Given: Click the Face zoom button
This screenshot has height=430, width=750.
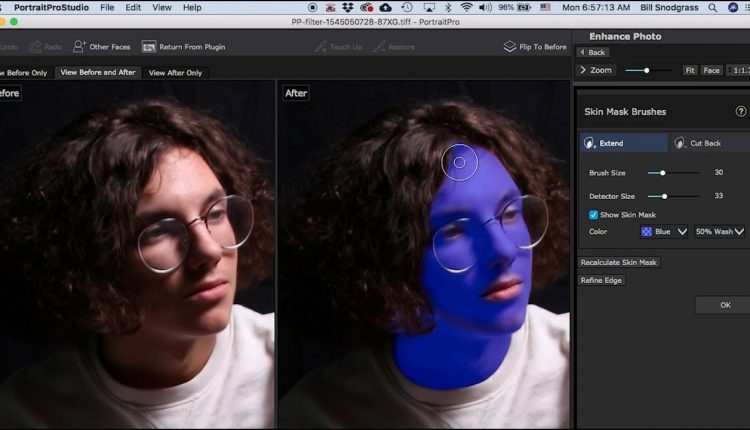Looking at the screenshot, I should (x=711, y=70).
